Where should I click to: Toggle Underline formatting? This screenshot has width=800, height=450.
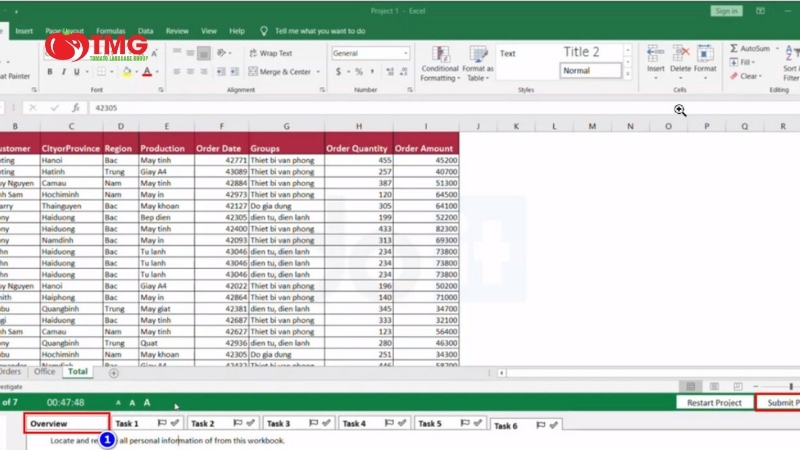pos(77,72)
